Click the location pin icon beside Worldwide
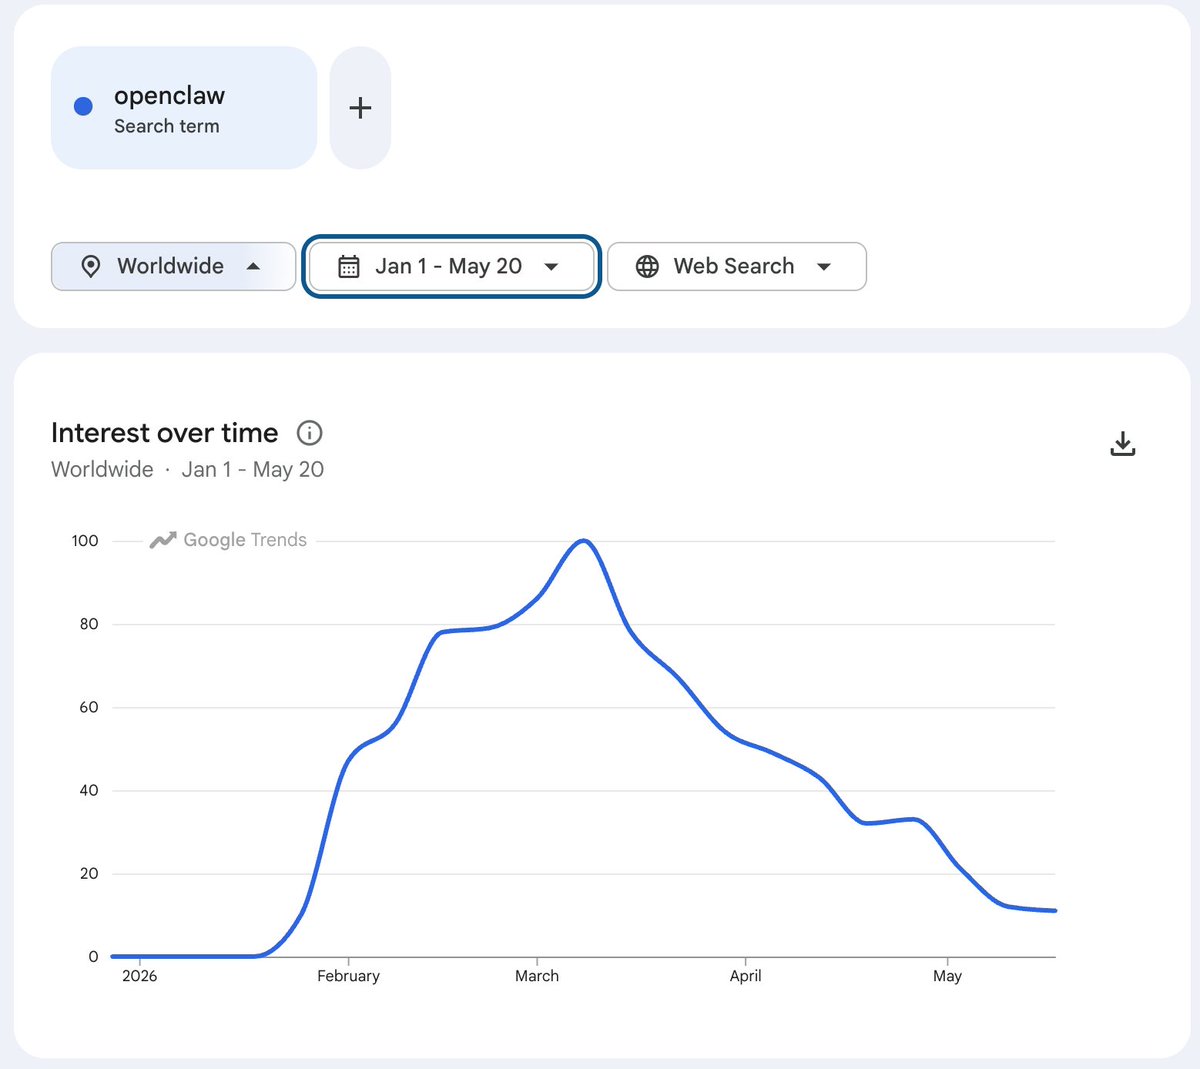Viewport: 1200px width, 1069px height. 91,266
